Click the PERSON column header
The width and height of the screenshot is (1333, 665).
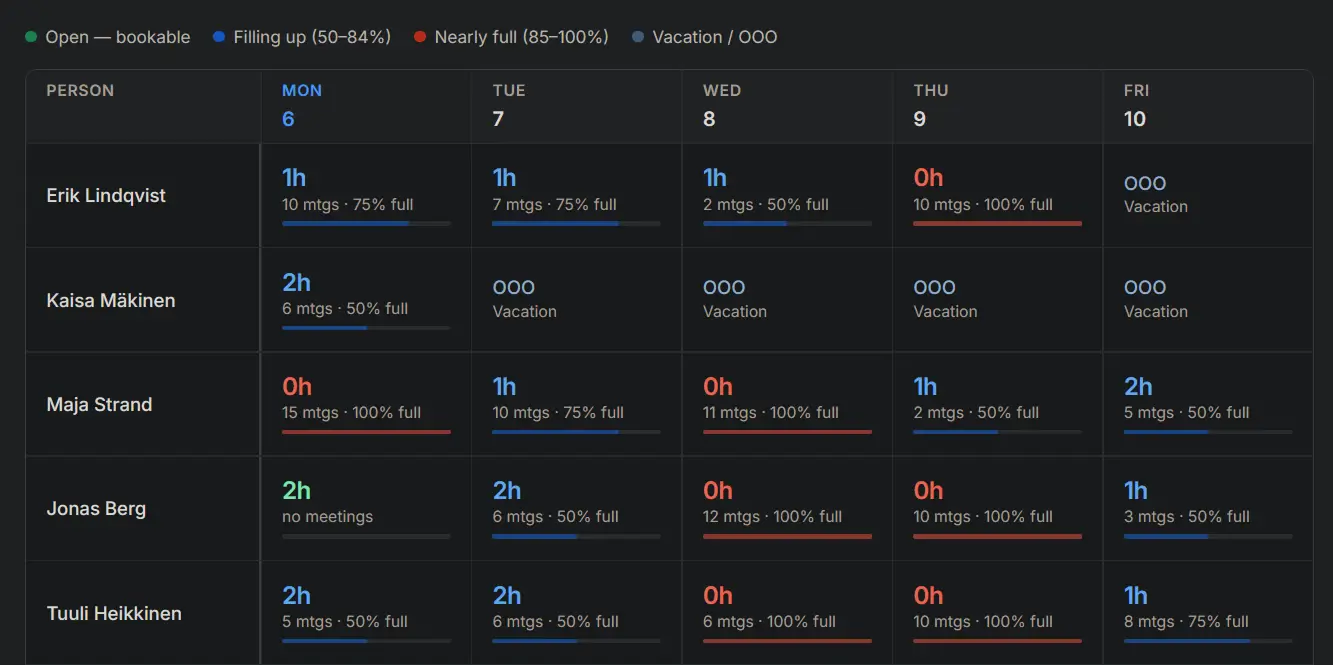point(79,90)
